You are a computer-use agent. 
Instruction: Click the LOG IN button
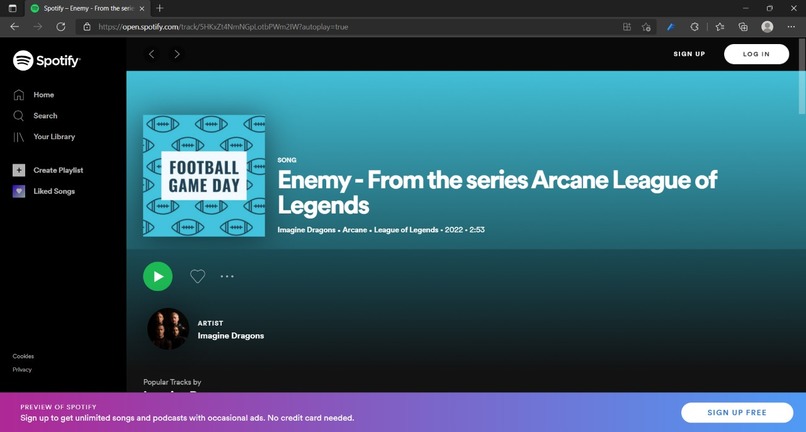point(756,54)
